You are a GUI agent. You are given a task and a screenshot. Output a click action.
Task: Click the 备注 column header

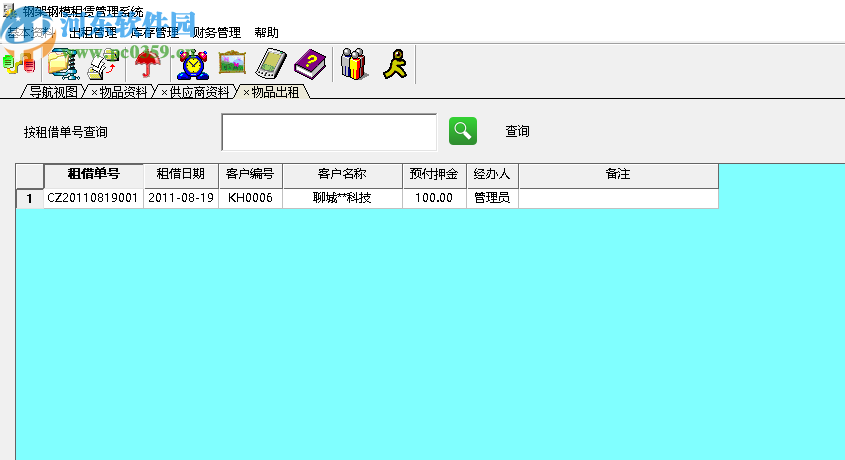pyautogui.click(x=619, y=176)
